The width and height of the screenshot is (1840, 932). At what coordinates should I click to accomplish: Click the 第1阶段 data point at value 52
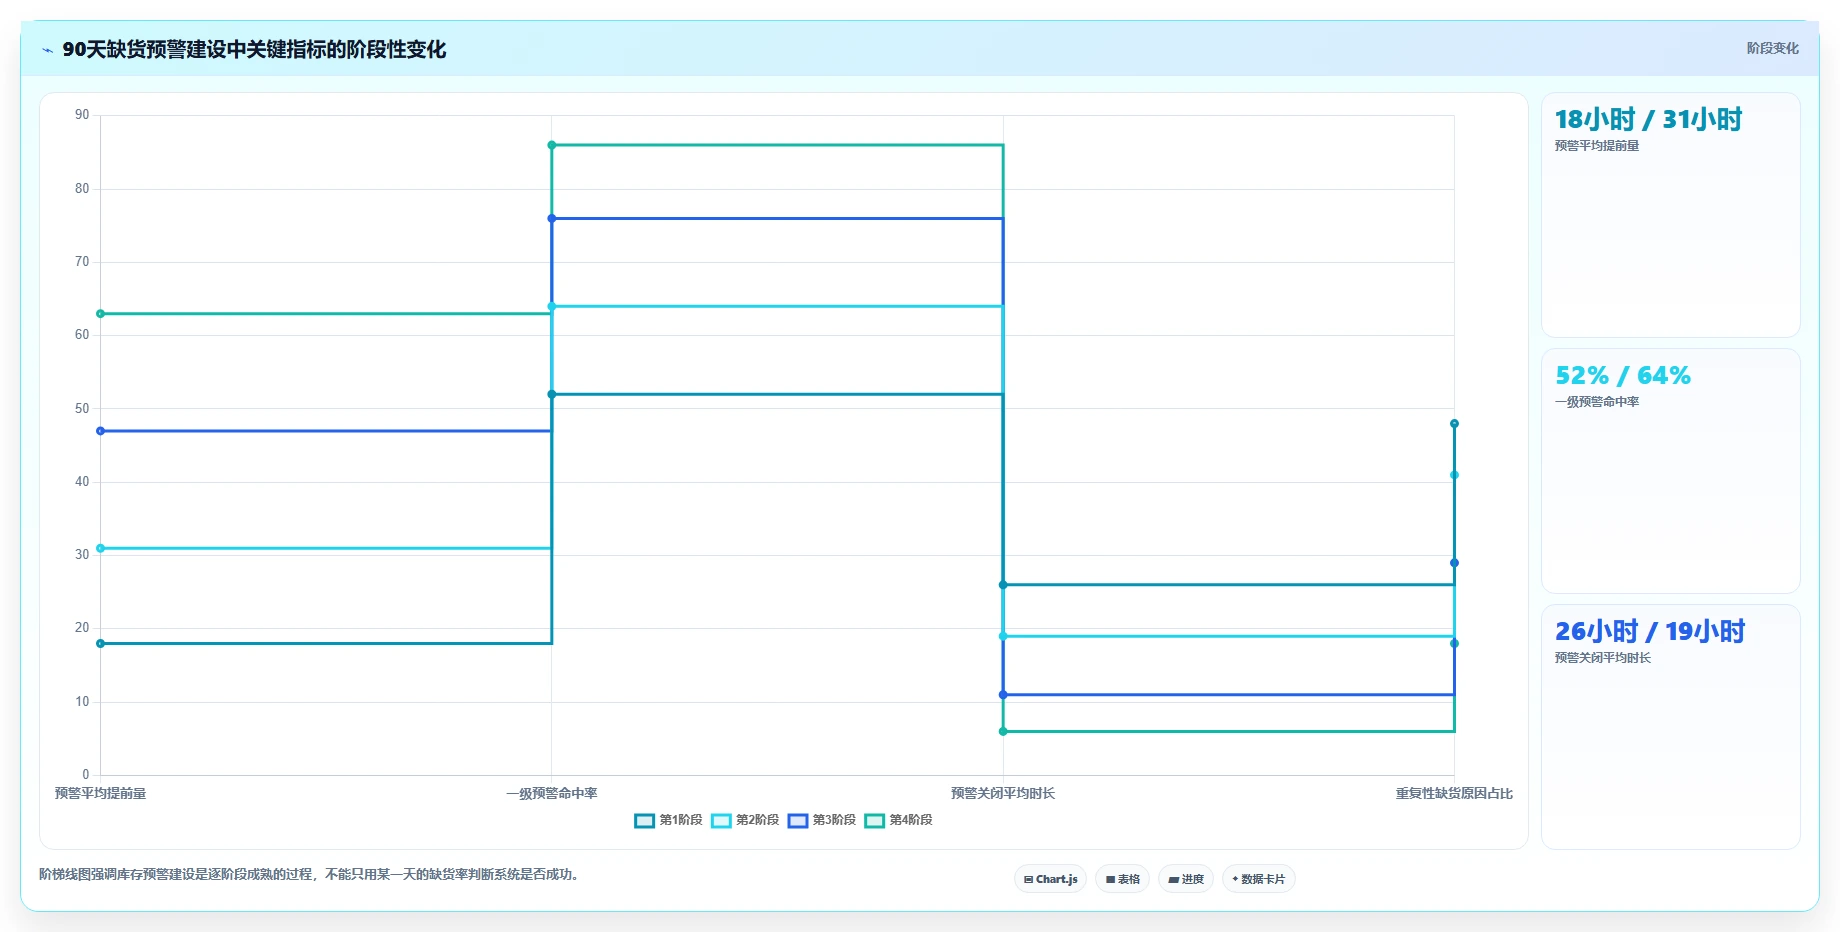tap(552, 394)
